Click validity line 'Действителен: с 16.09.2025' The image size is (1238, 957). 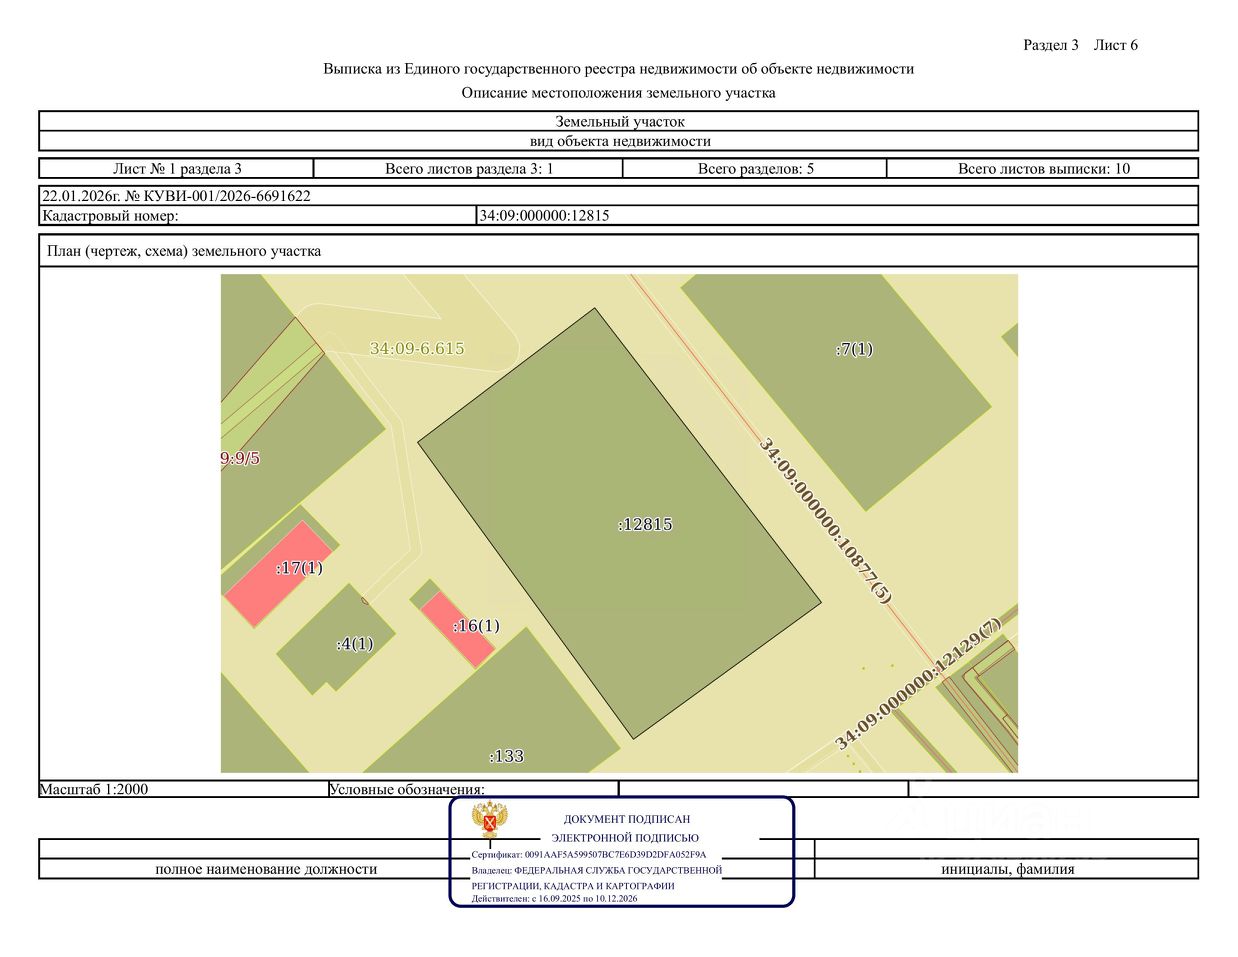(555, 899)
